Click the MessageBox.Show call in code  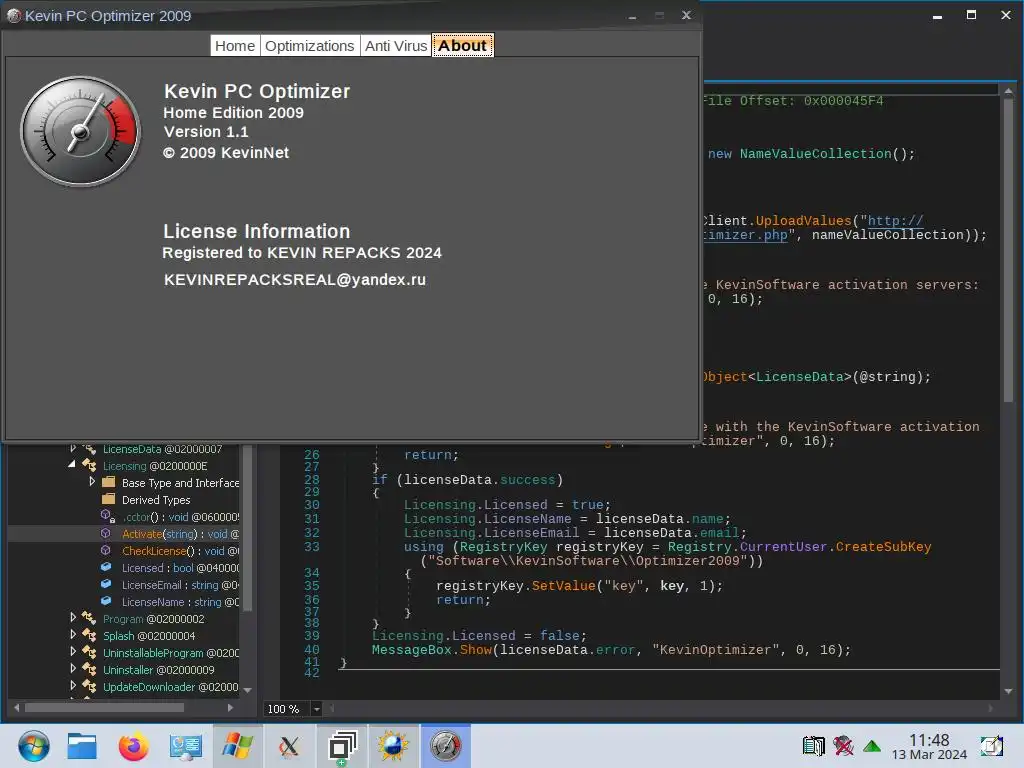click(432, 650)
